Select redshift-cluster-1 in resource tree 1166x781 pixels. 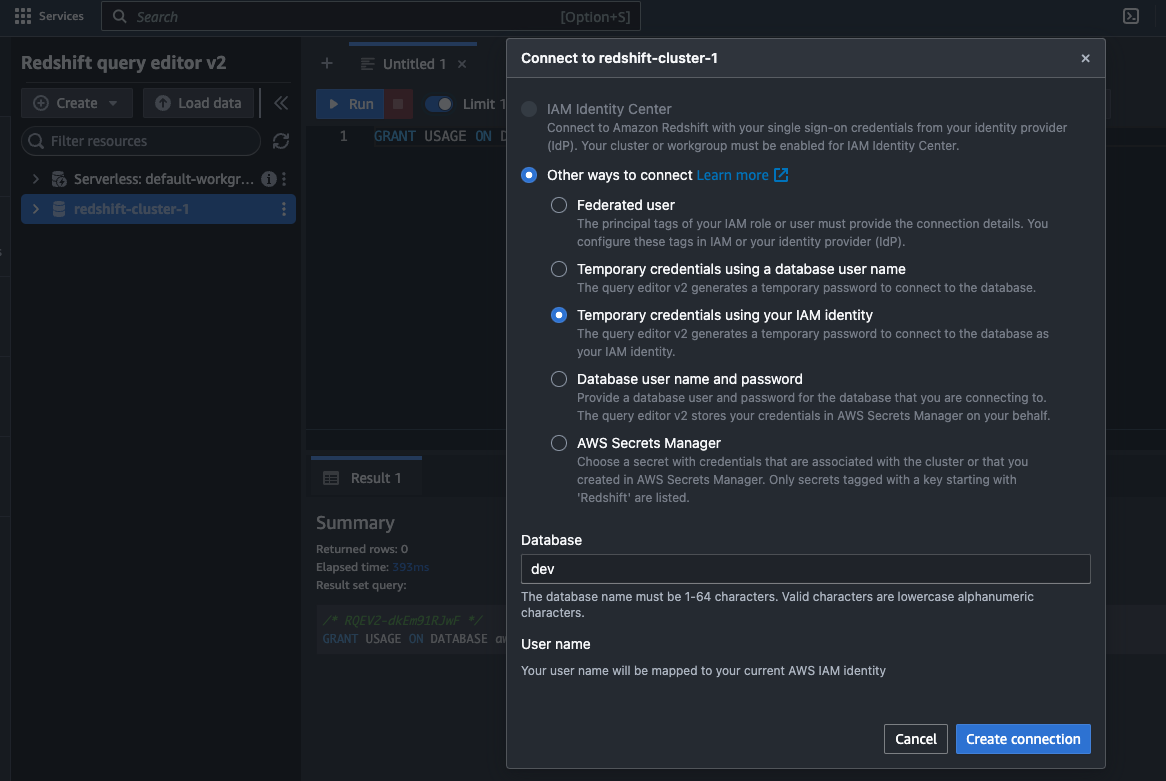tap(132, 209)
